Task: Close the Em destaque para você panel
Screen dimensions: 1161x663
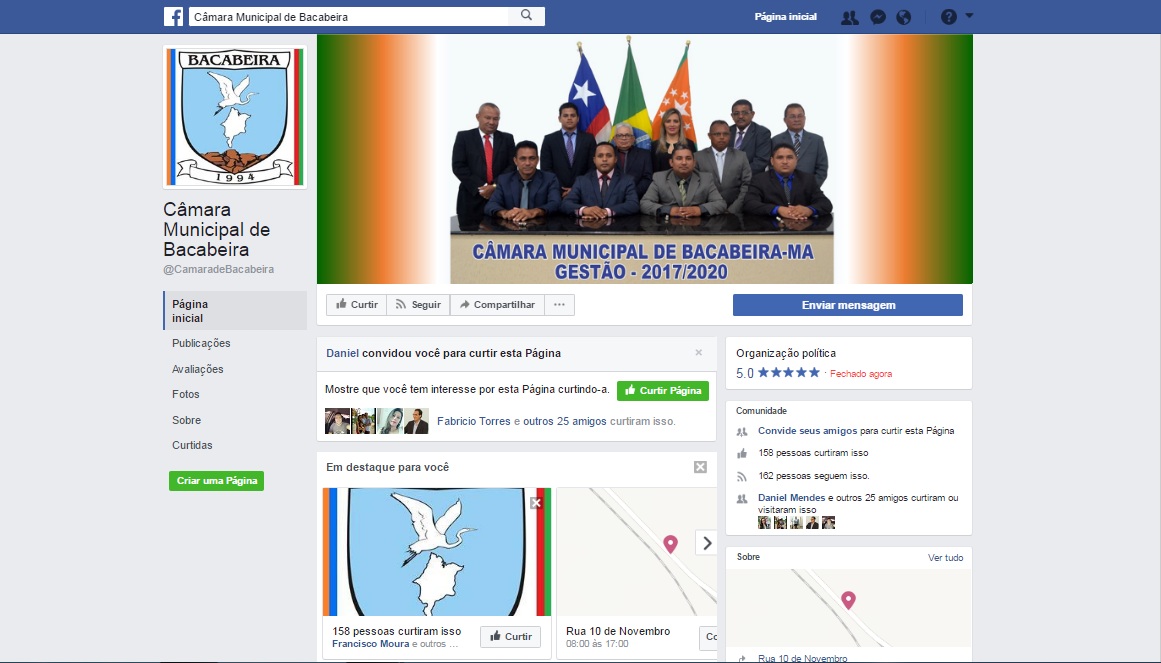Action: coord(700,467)
